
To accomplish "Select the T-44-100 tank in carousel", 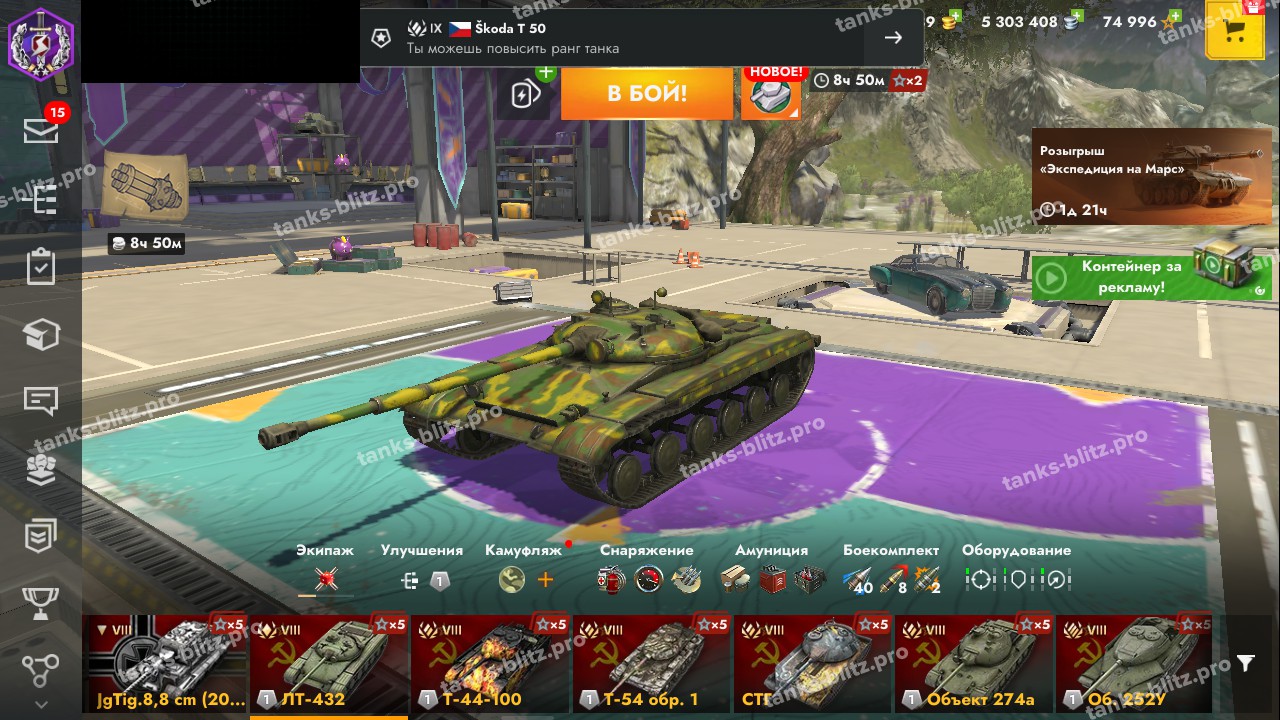I will tap(490, 663).
